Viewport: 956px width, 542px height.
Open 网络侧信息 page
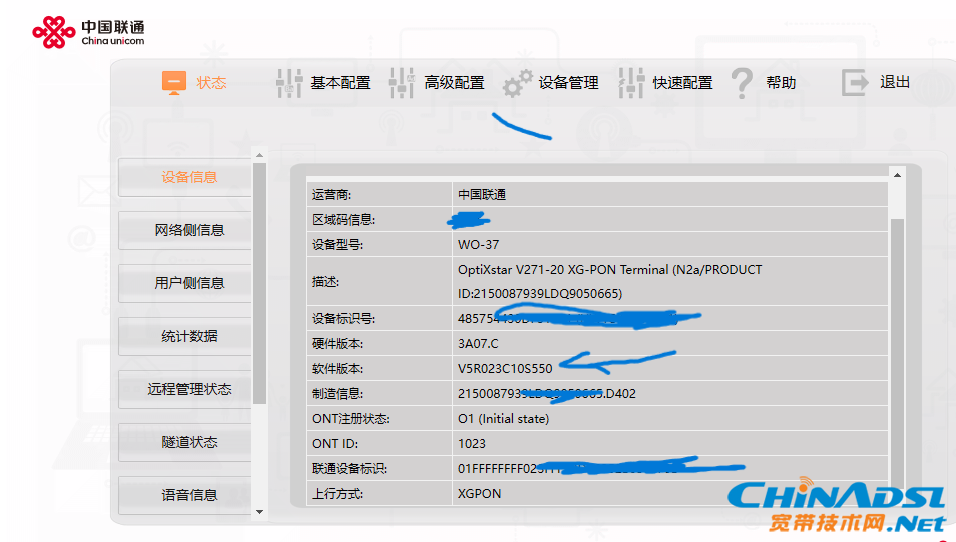[189, 230]
